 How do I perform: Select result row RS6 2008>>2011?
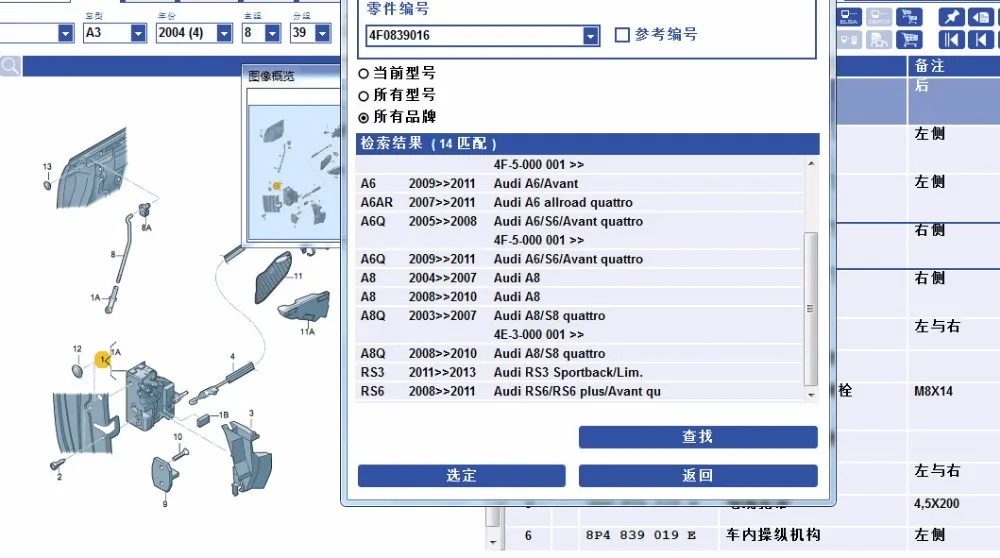coord(579,392)
